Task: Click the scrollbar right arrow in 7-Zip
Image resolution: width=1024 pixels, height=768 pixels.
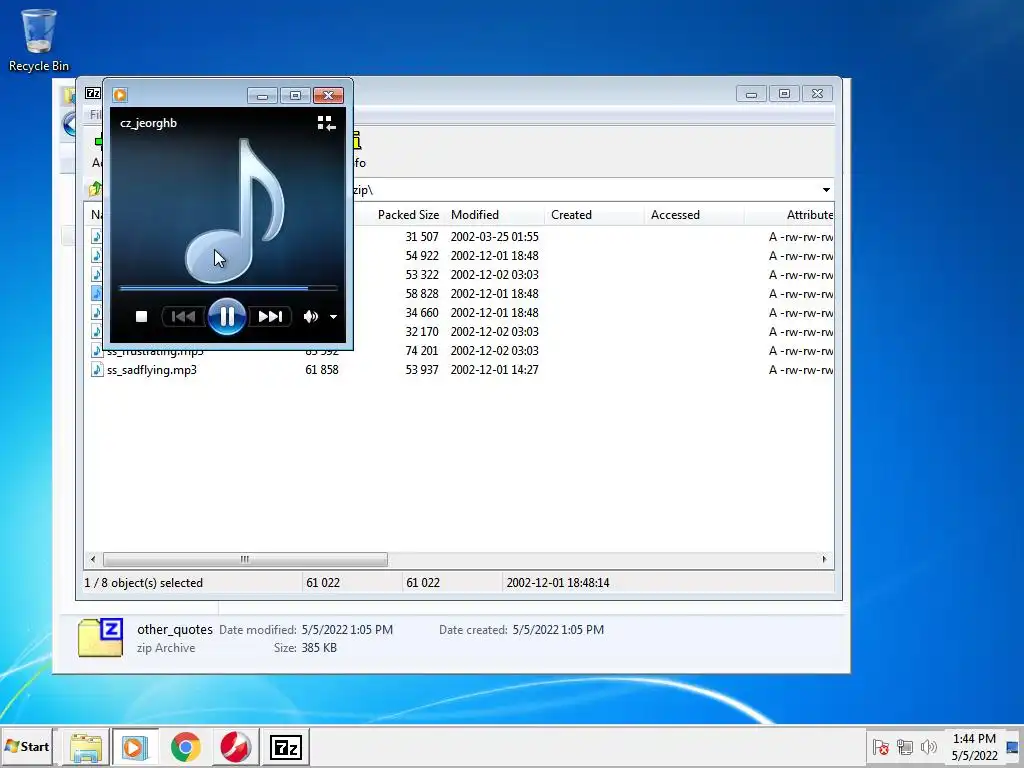Action: [x=824, y=560]
